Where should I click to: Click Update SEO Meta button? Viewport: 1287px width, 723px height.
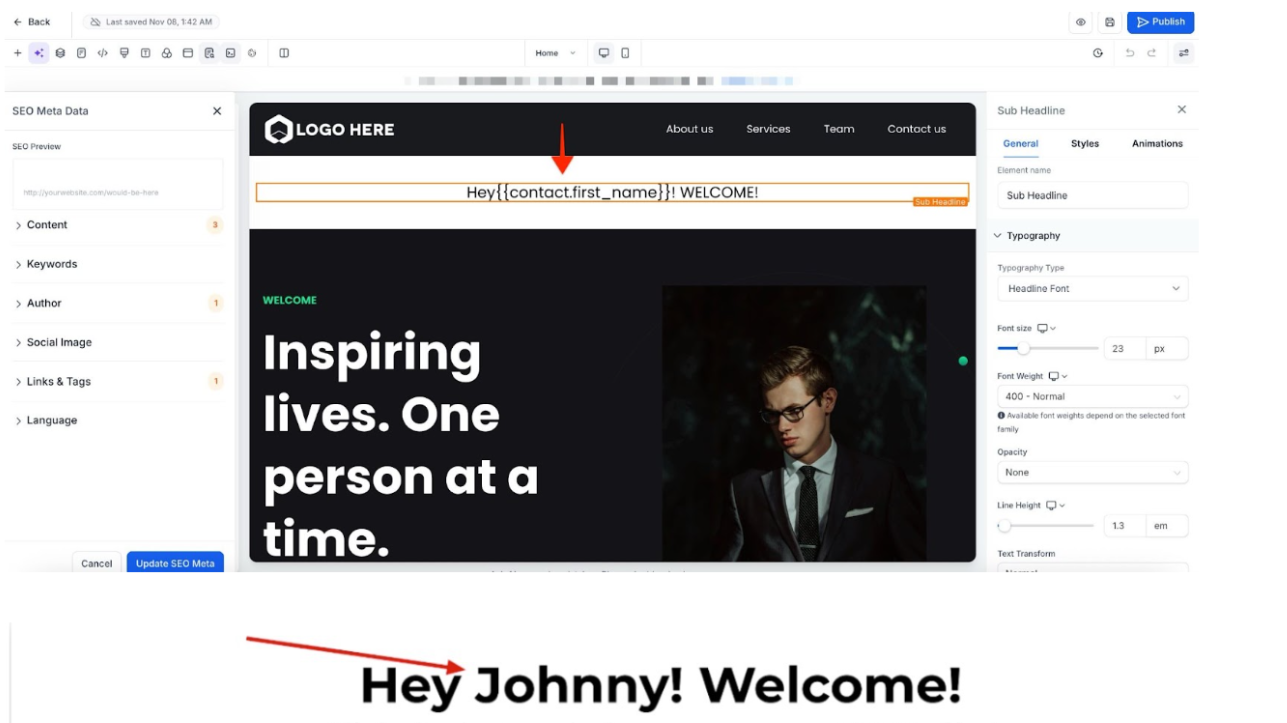[175, 563]
